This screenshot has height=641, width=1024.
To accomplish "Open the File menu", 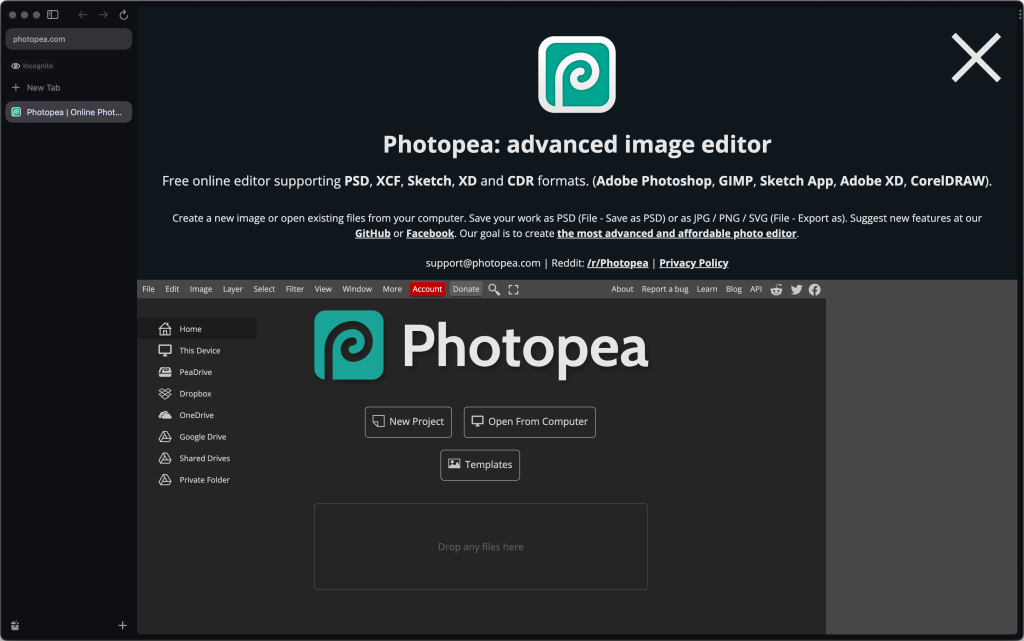I will click(148, 289).
